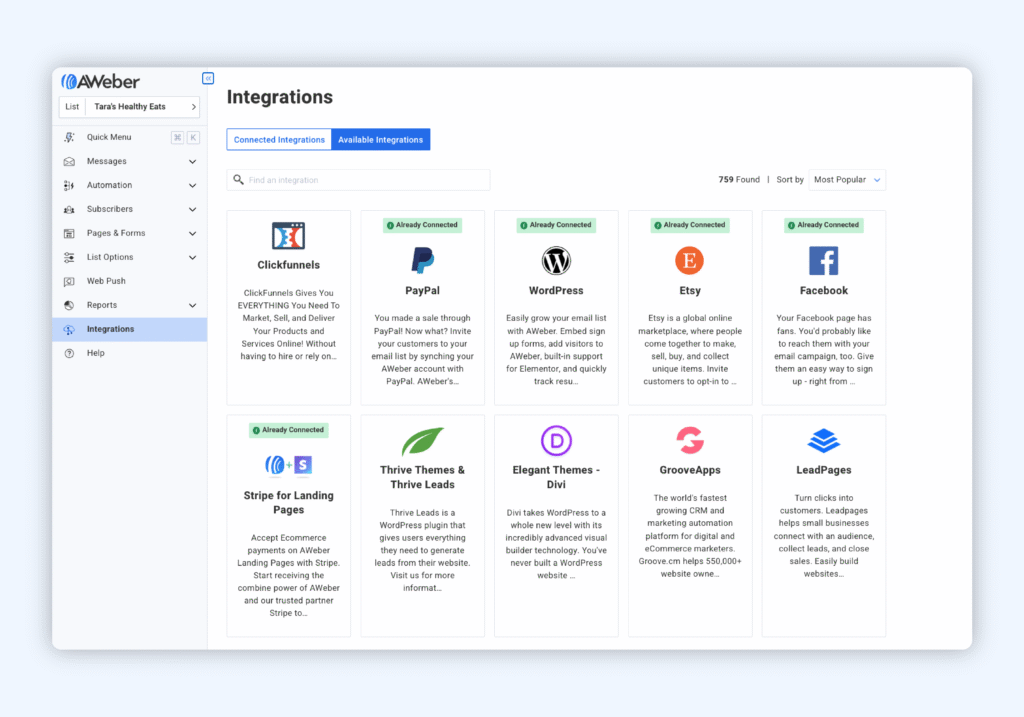Click the Web Push icon
This screenshot has height=717, width=1024.
click(69, 281)
